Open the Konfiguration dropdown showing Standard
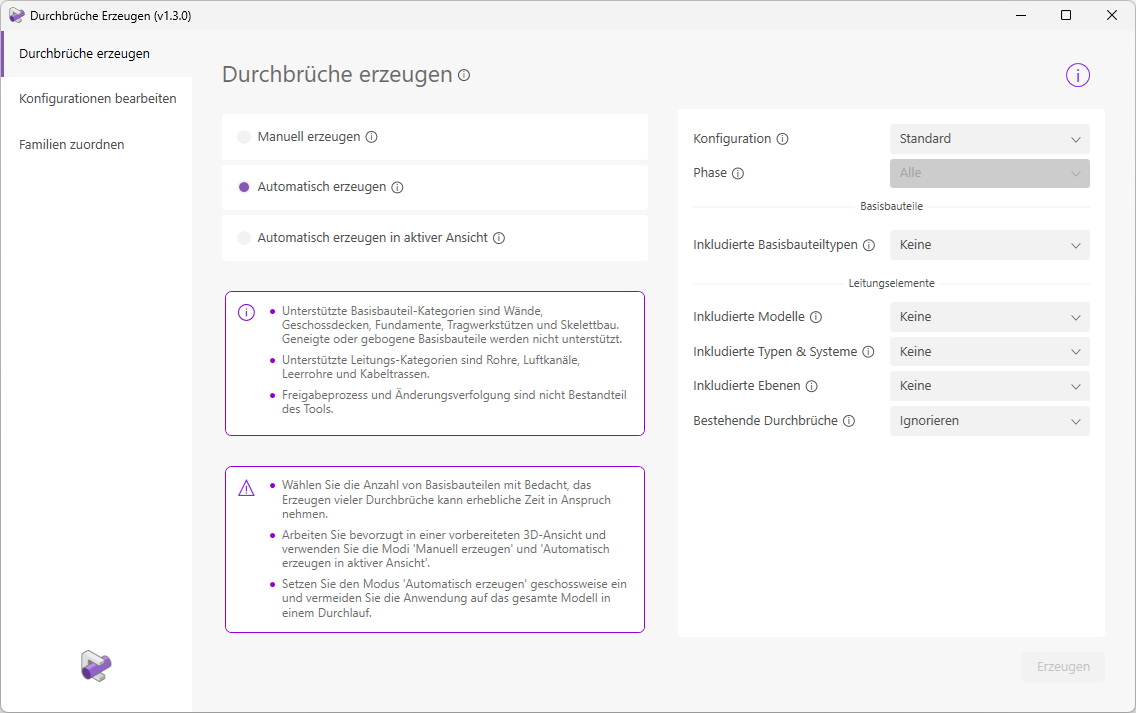 (989, 139)
